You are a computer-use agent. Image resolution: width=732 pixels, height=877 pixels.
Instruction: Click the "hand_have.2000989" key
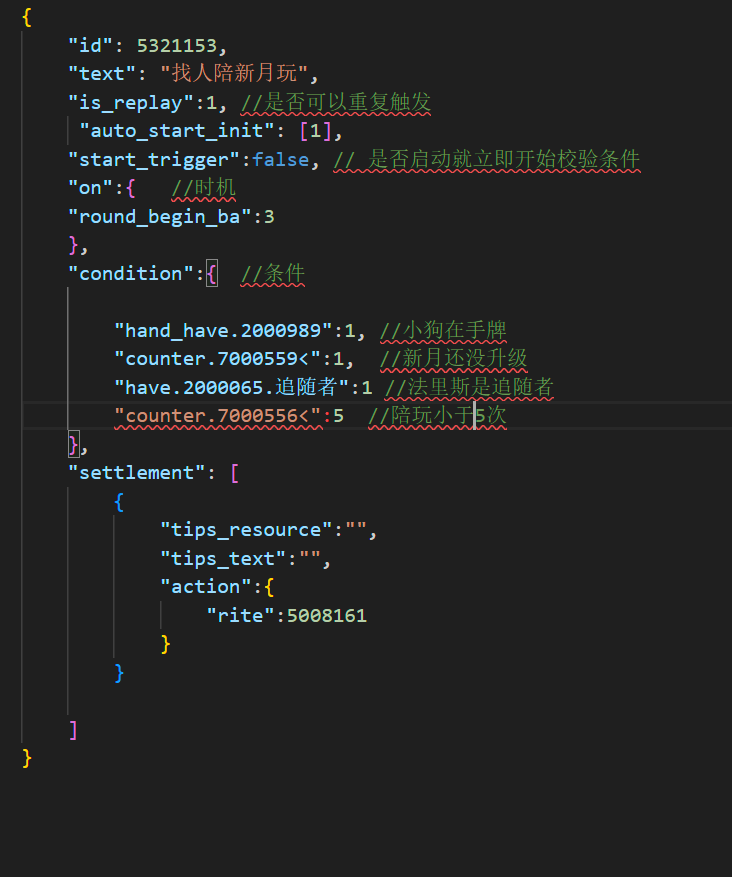click(x=224, y=330)
